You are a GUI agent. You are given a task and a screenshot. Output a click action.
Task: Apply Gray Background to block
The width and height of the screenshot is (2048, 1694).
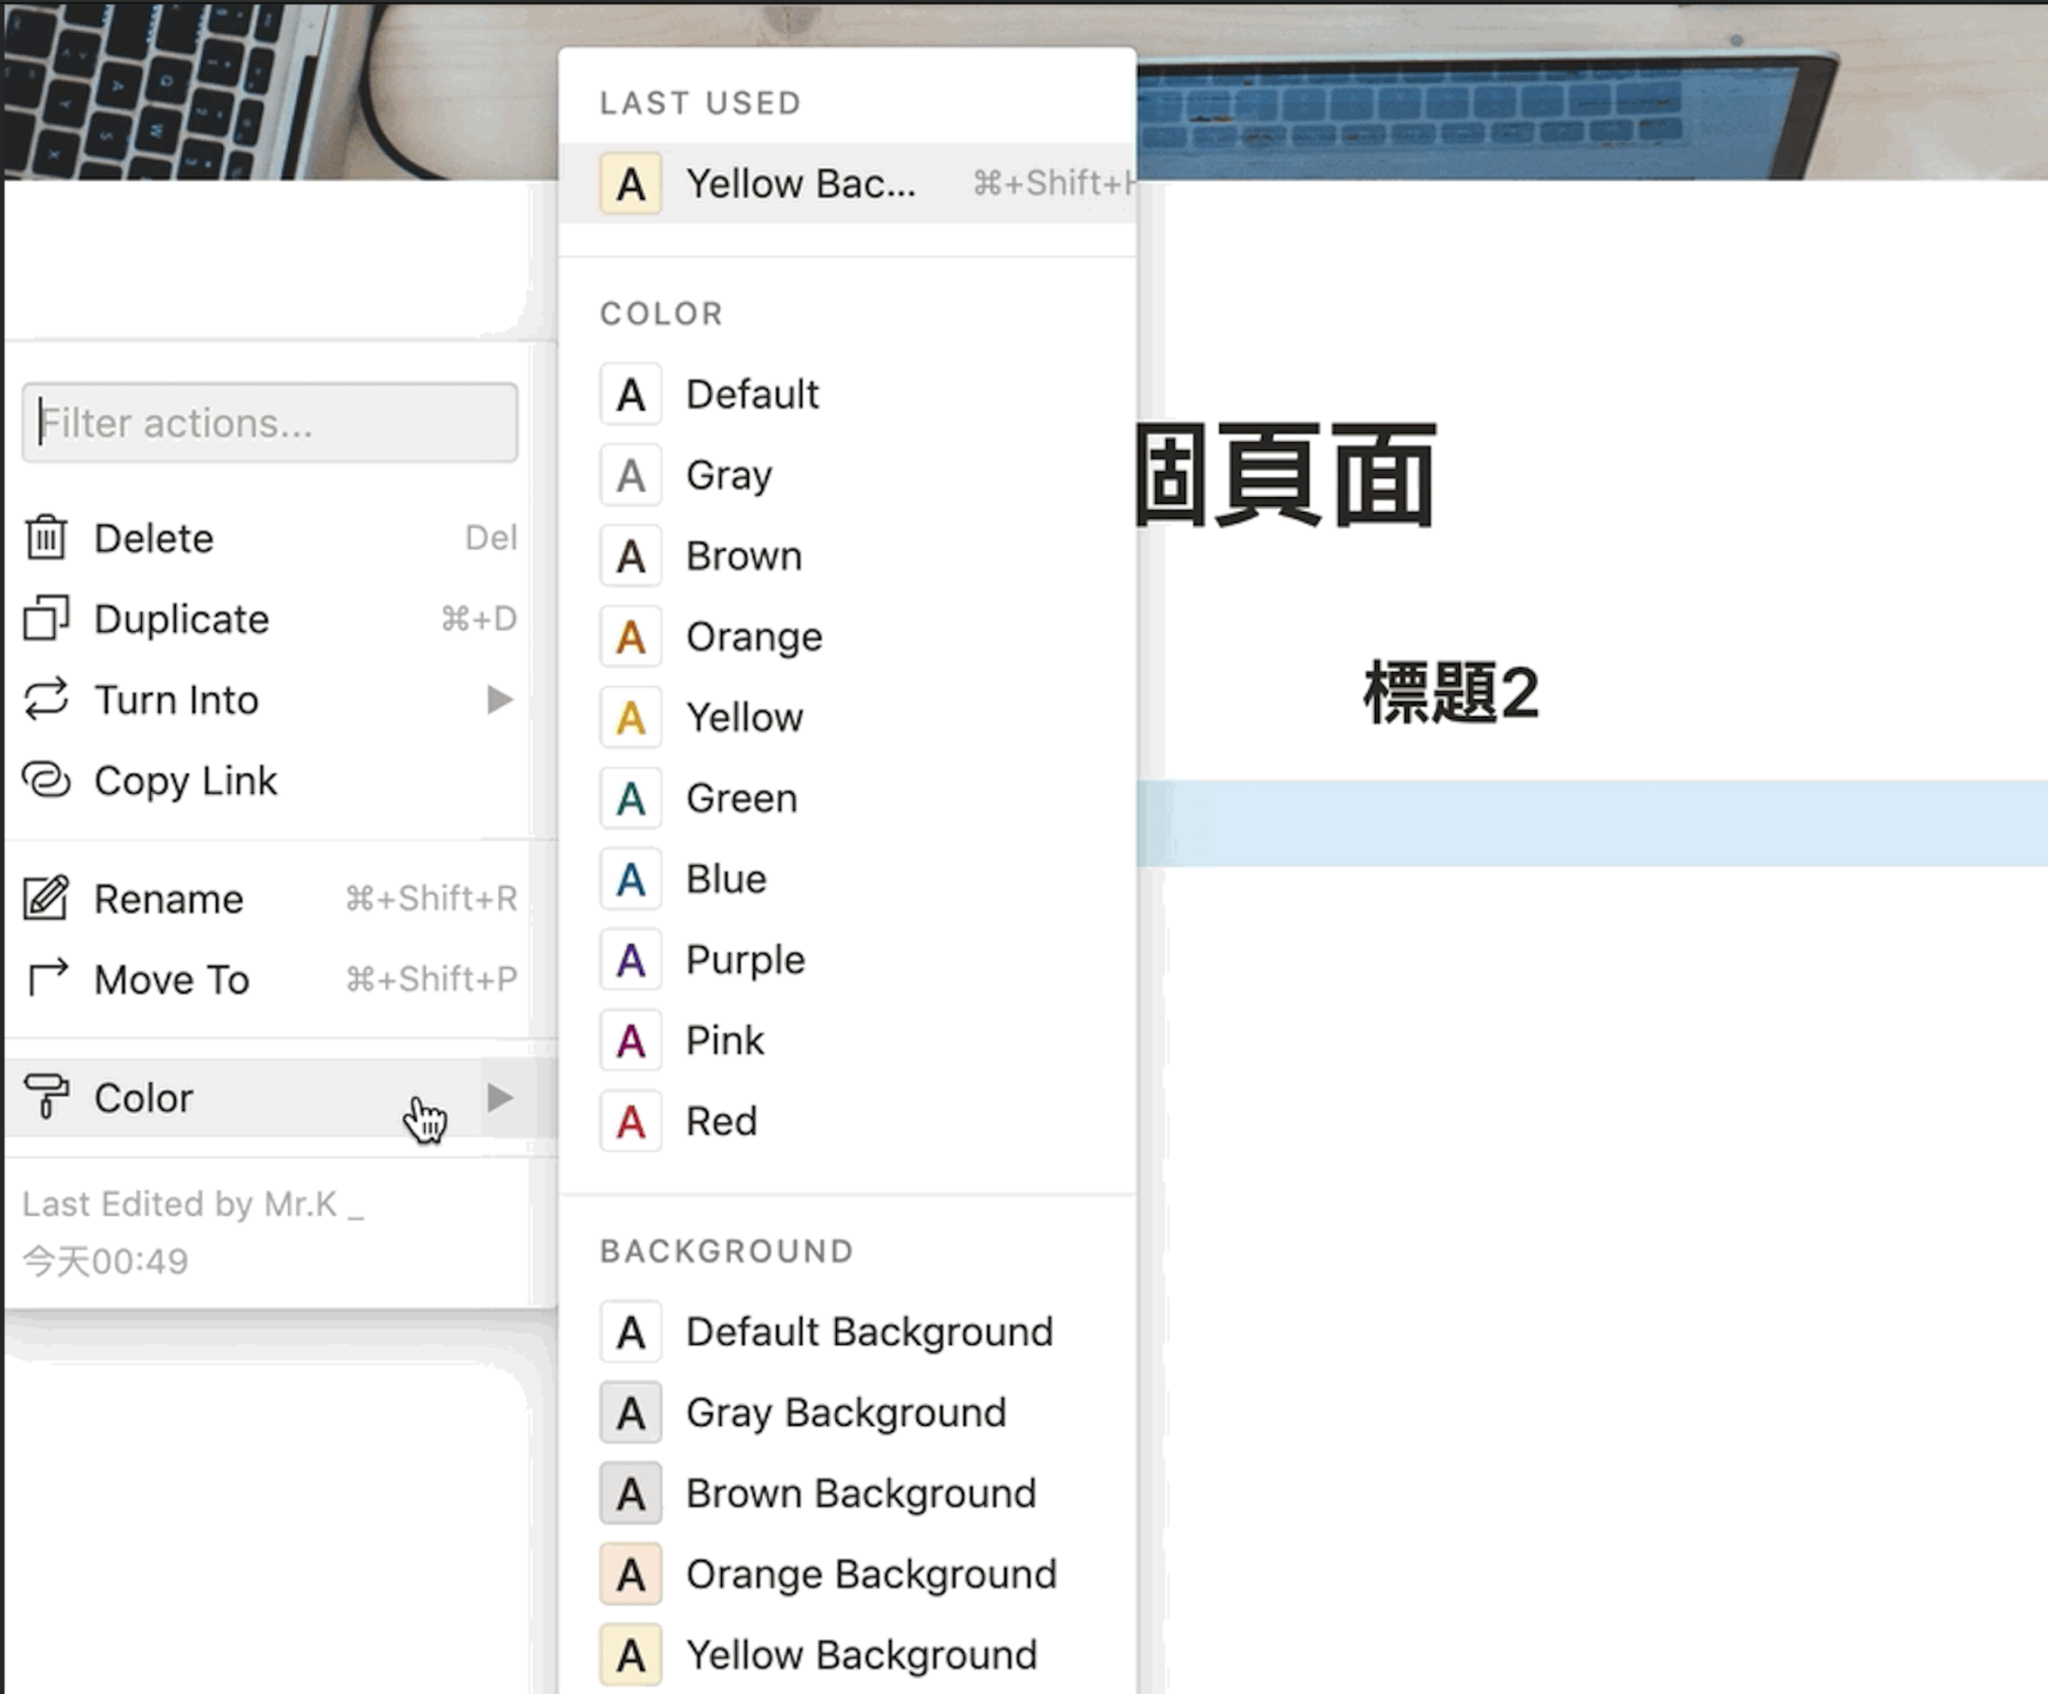click(845, 1413)
